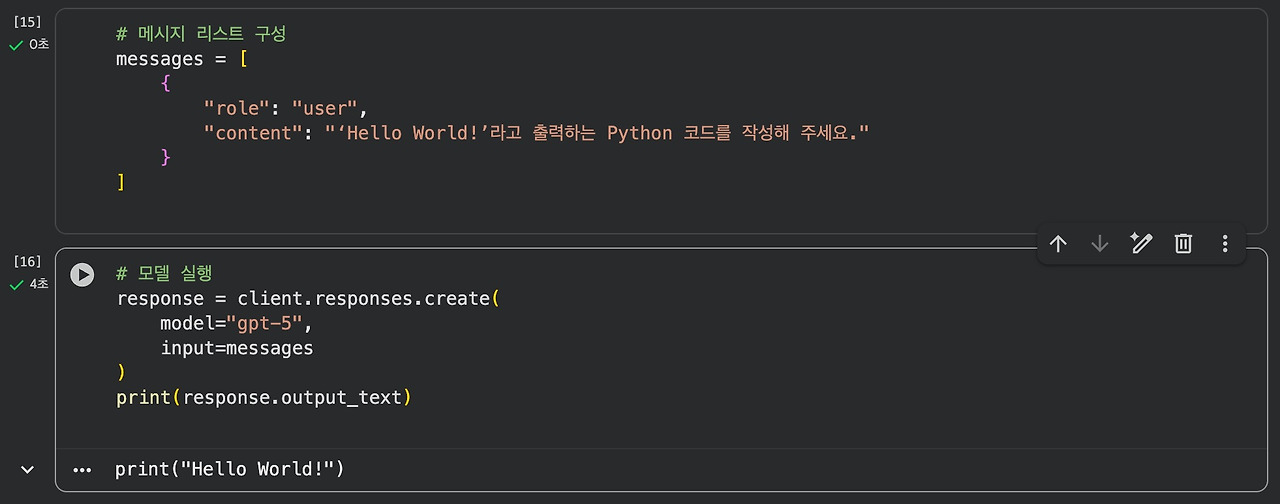Move the selected cell up
The image size is (1280, 504).
click(x=1058, y=243)
